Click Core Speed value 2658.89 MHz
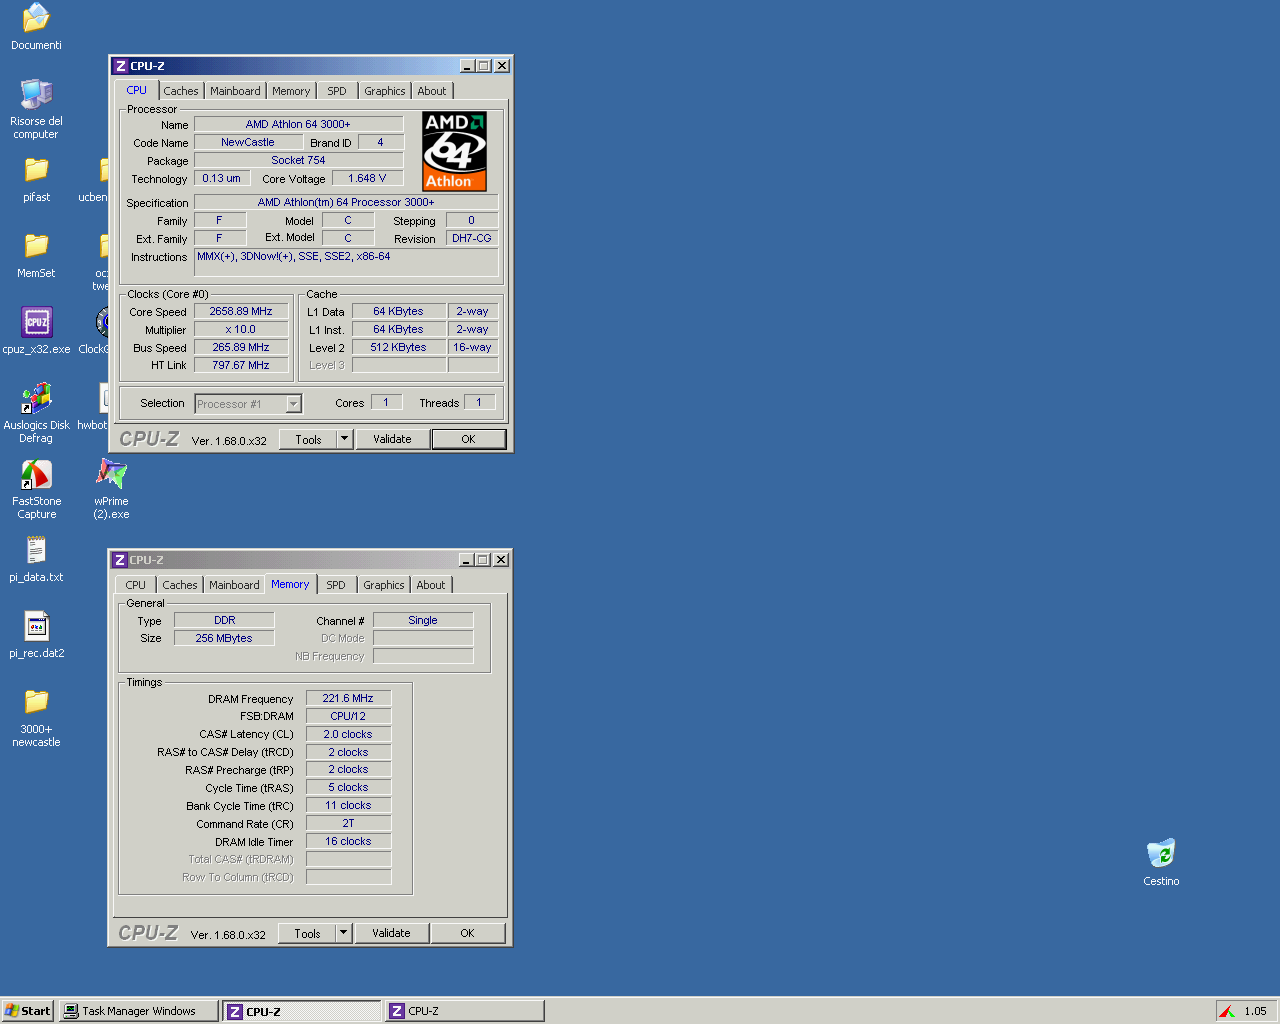Image resolution: width=1280 pixels, height=1024 pixels. 241,311
